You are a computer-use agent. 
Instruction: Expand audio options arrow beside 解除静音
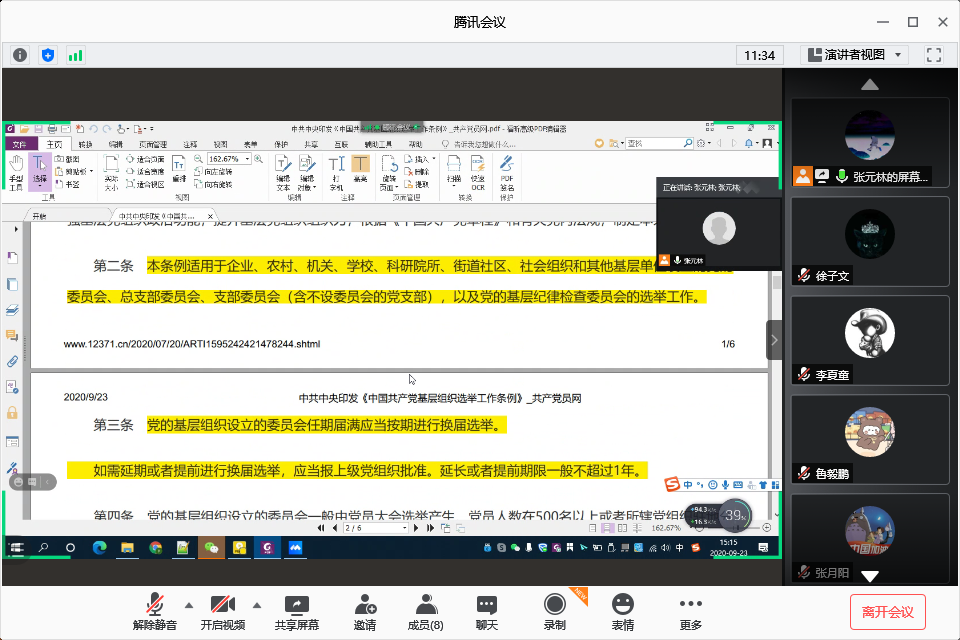coord(188,604)
